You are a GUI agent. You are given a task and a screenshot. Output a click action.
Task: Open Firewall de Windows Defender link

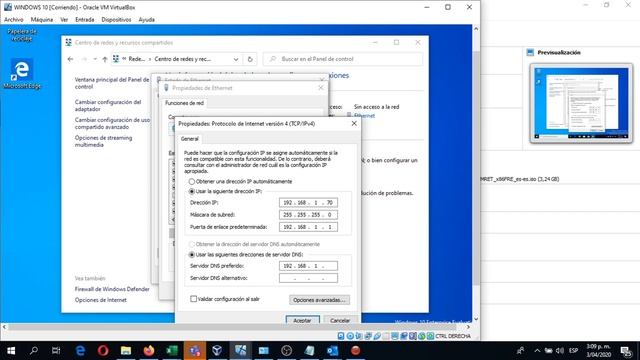pyautogui.click(x=112, y=289)
